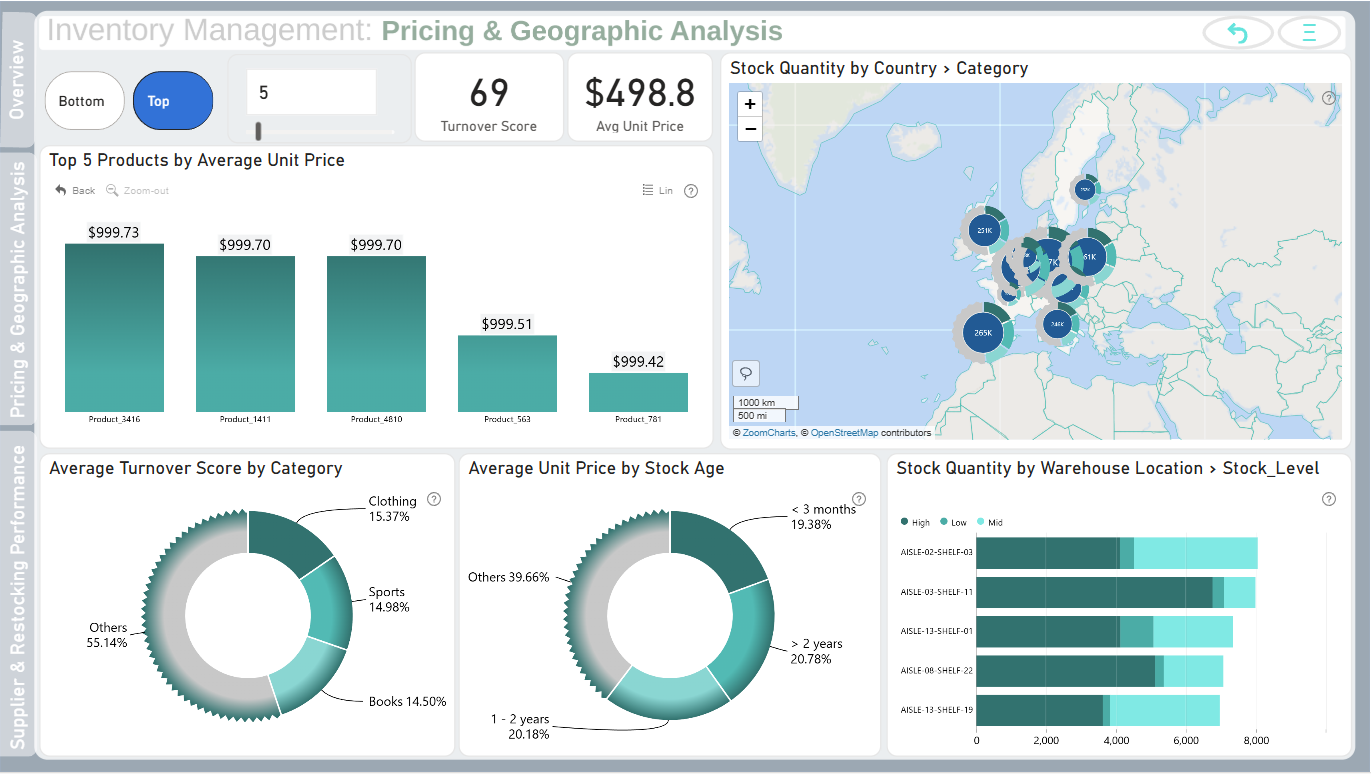
Task: Open Supplier & Restocking Performance tab
Action: (17, 596)
